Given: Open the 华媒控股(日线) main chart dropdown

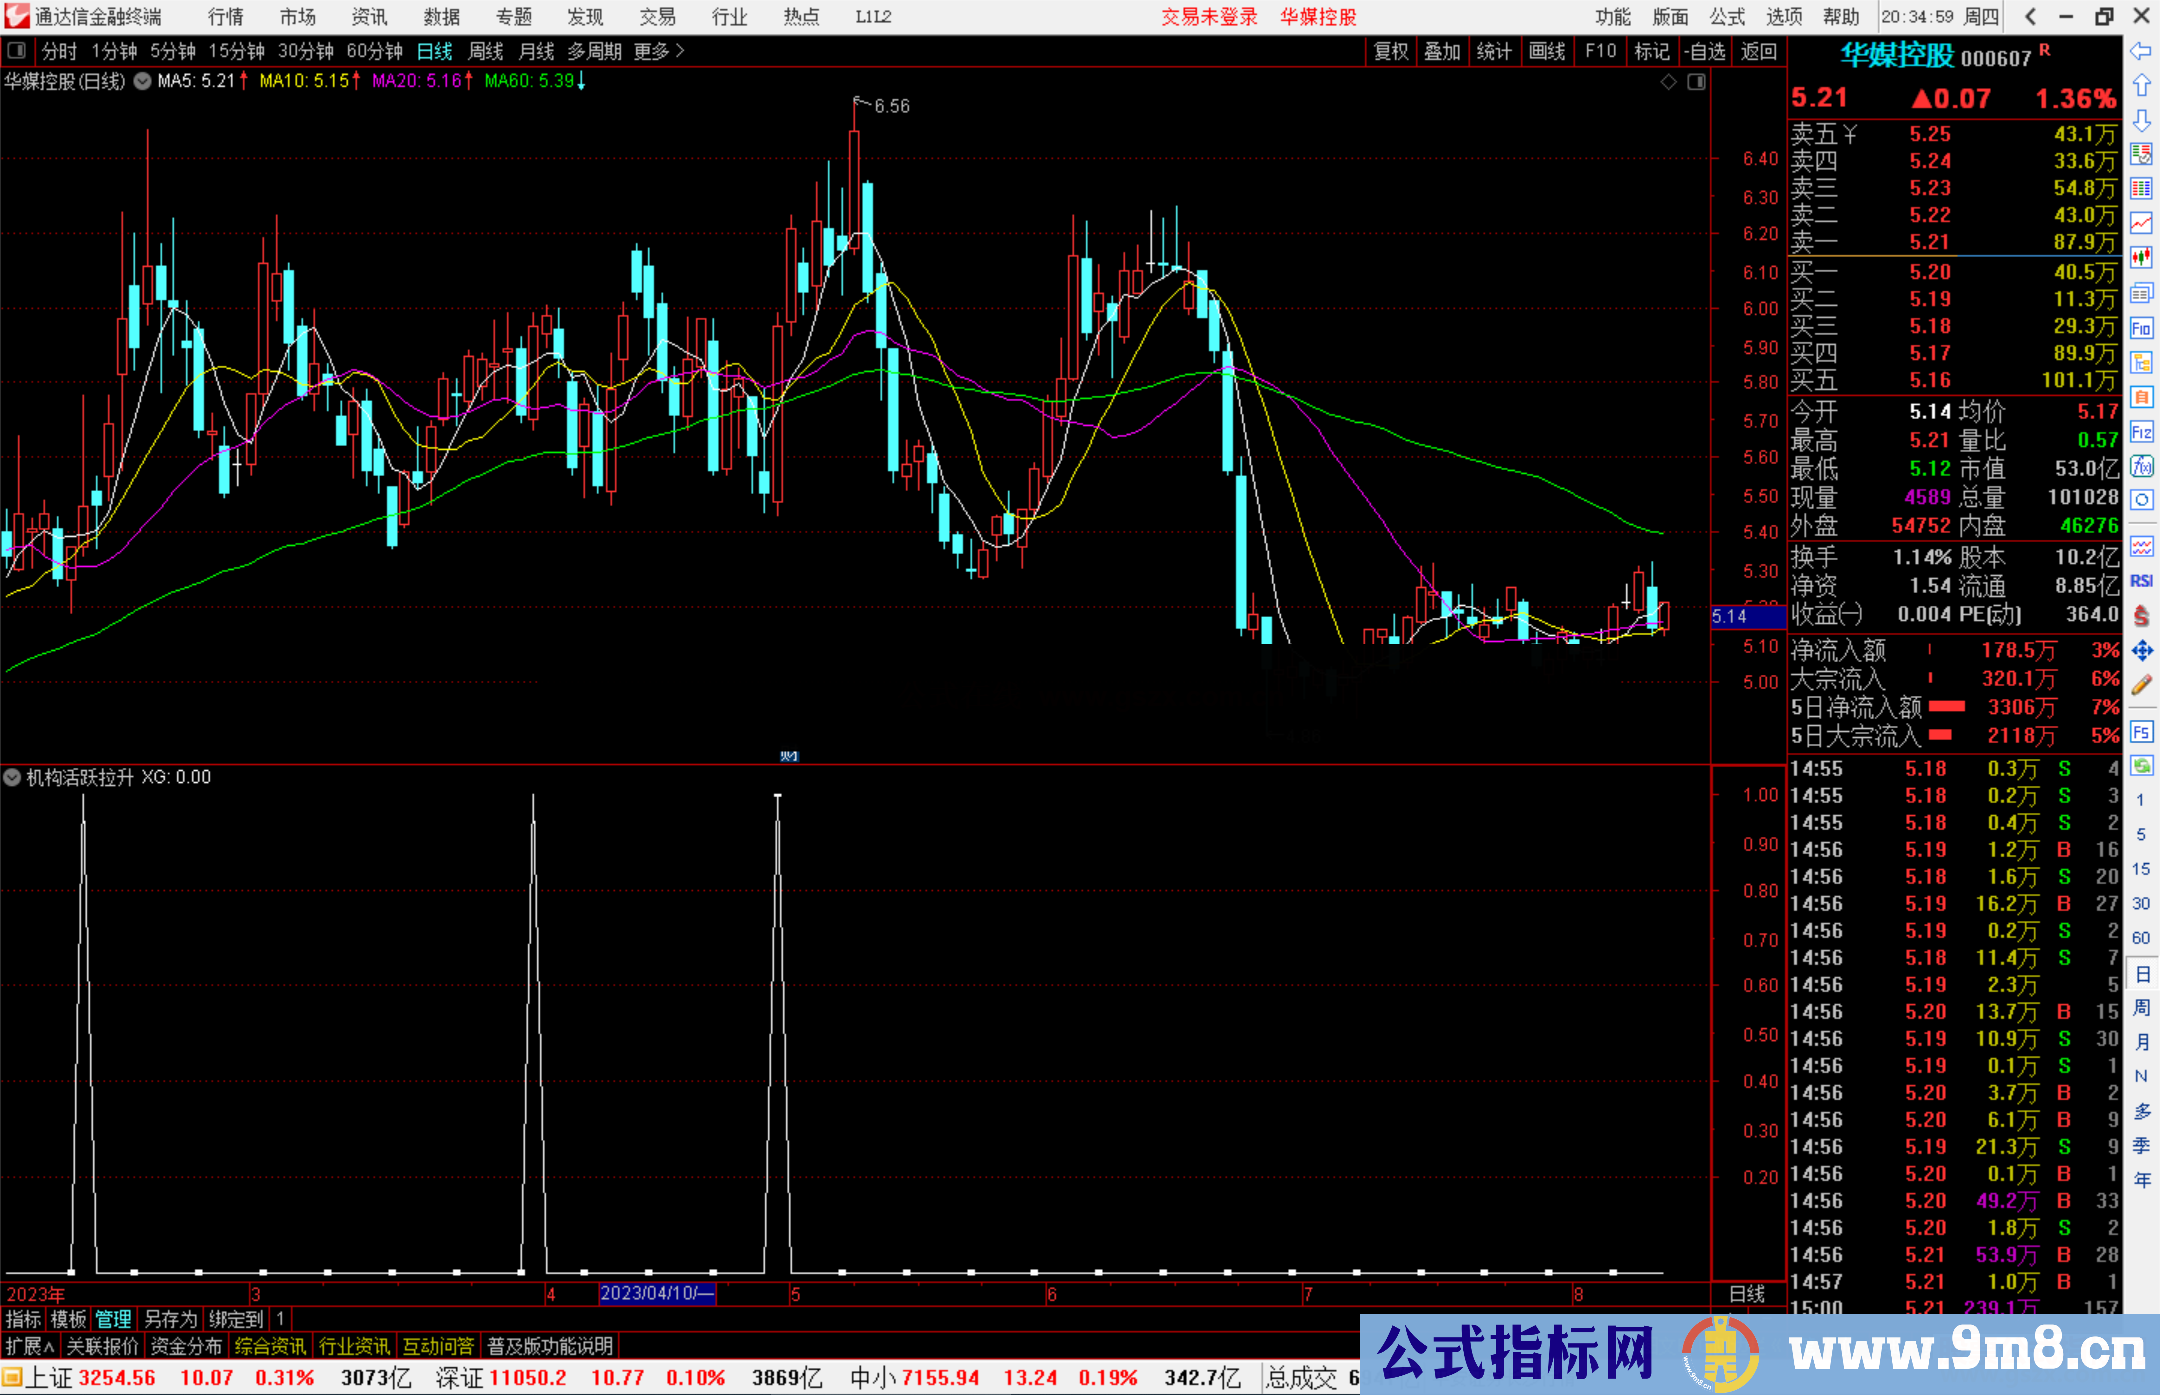Looking at the screenshot, I should (143, 82).
